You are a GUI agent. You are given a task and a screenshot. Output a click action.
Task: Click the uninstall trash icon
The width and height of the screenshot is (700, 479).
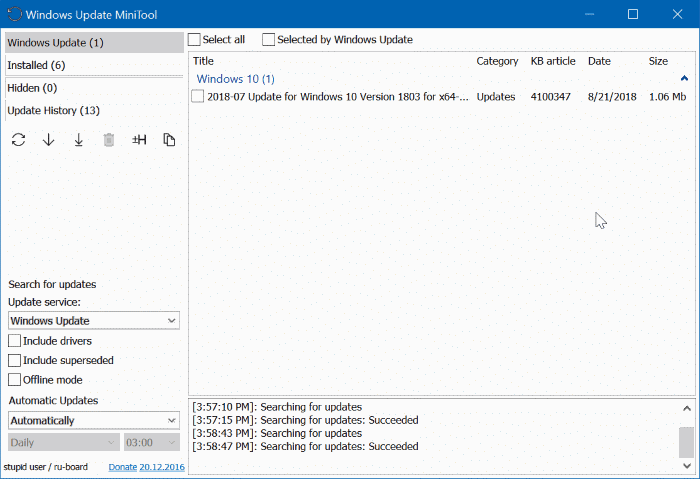point(108,140)
